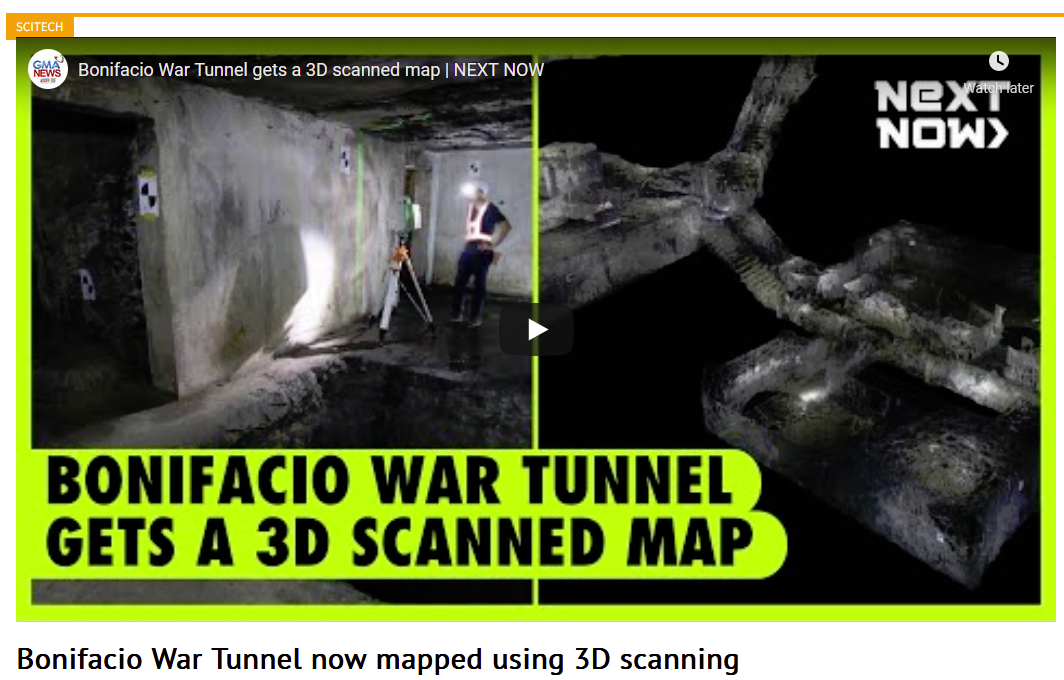1064x680 pixels.
Task: Open the GMA News channel logo
Action: coord(48,69)
